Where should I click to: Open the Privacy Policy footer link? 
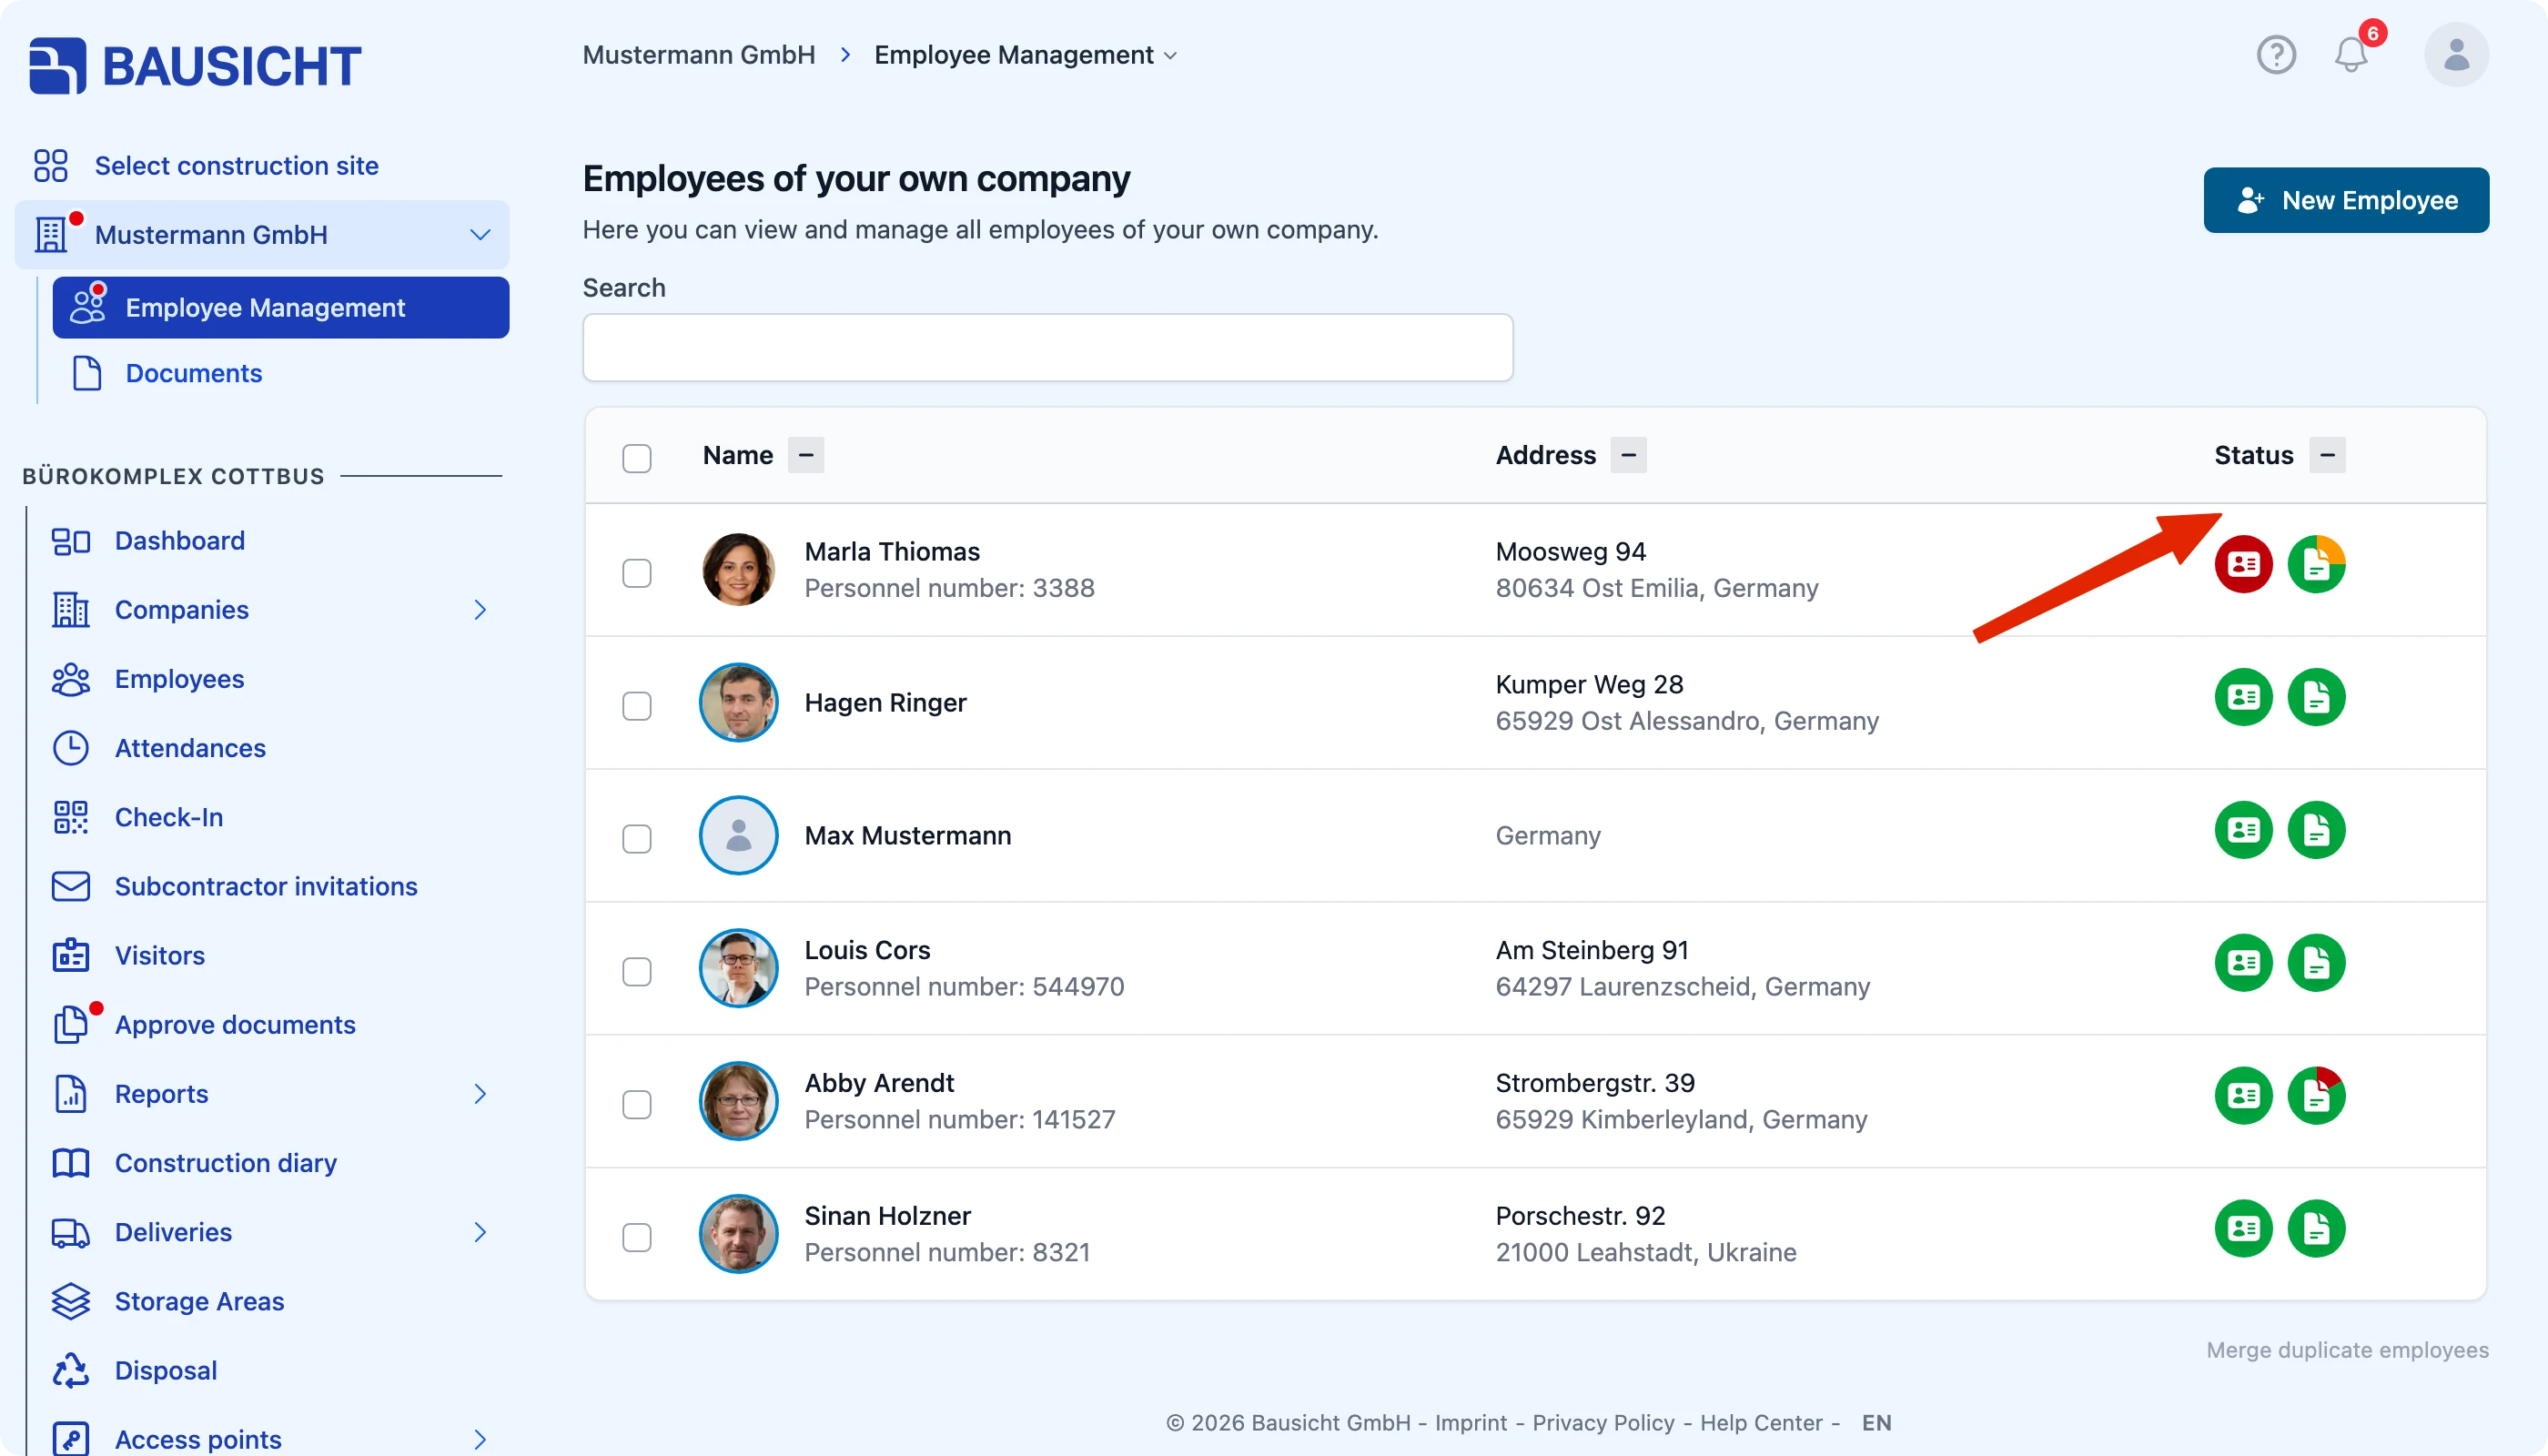click(x=1603, y=1423)
